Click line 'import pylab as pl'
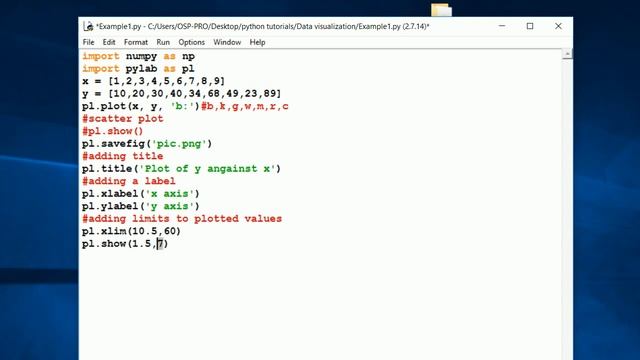Image resolution: width=640 pixels, height=360 pixels. pos(138,69)
